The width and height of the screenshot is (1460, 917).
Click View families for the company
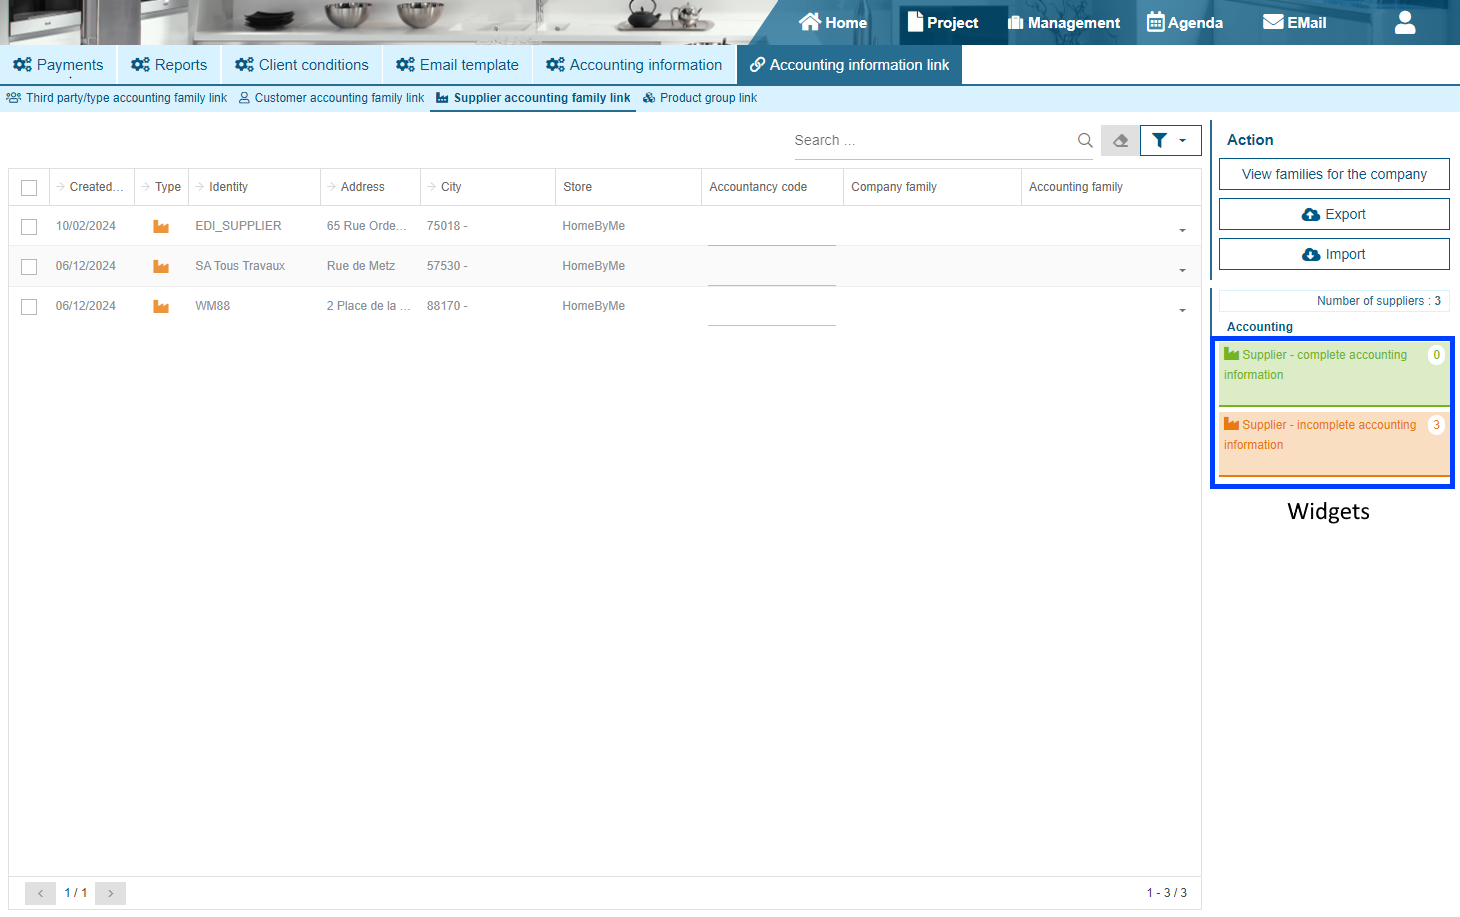1334,174
